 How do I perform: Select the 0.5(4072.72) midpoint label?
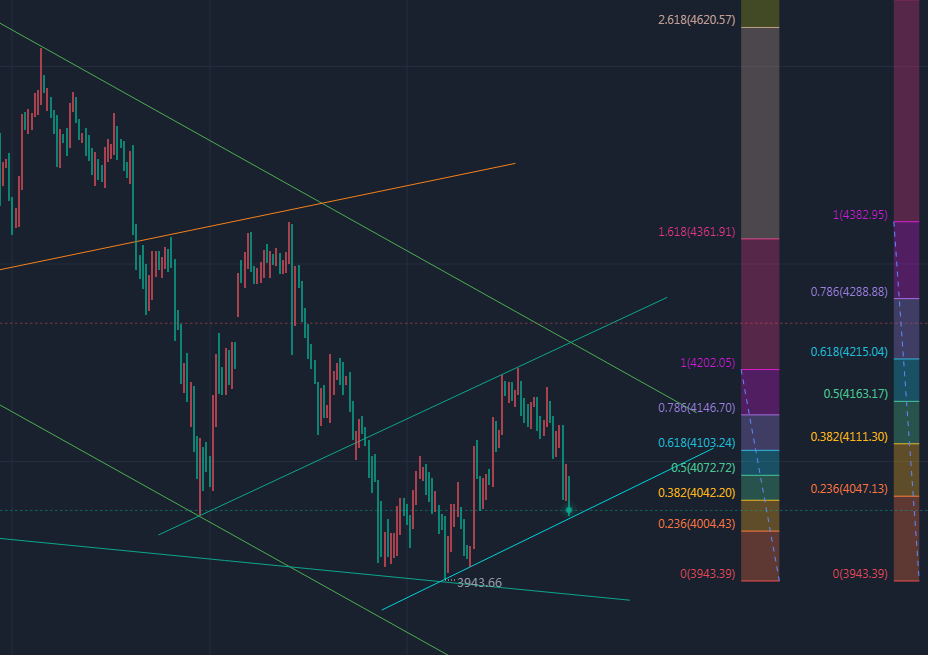pyautogui.click(x=703, y=468)
